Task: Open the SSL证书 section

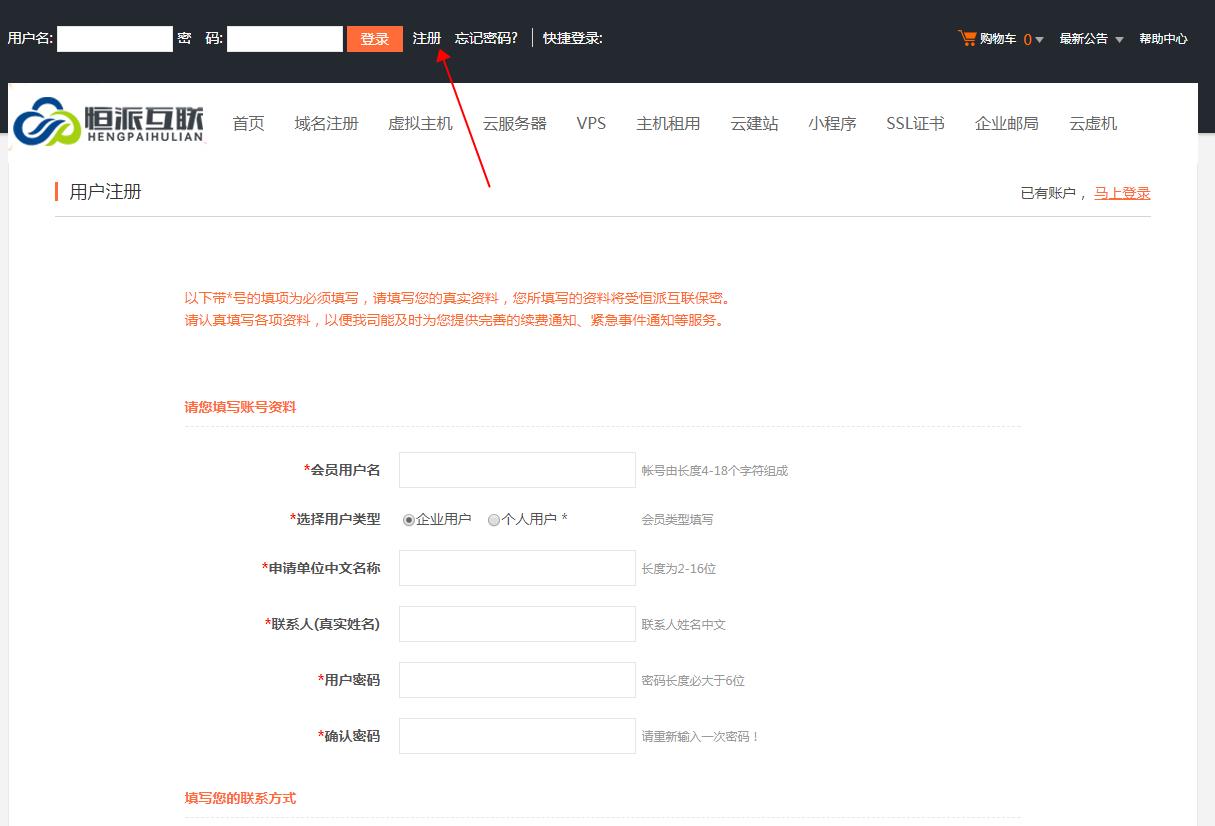Action: [x=914, y=123]
